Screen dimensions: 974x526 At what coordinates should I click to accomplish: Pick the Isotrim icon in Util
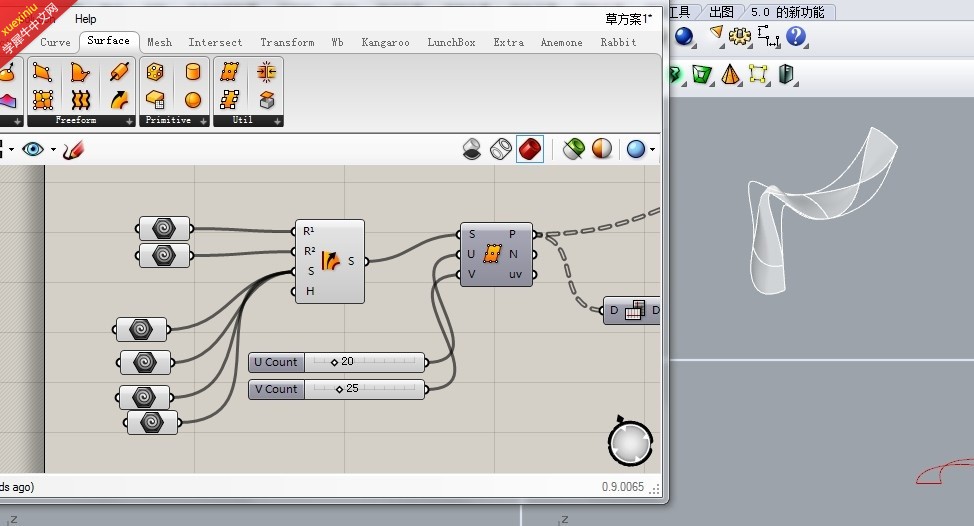click(x=229, y=99)
